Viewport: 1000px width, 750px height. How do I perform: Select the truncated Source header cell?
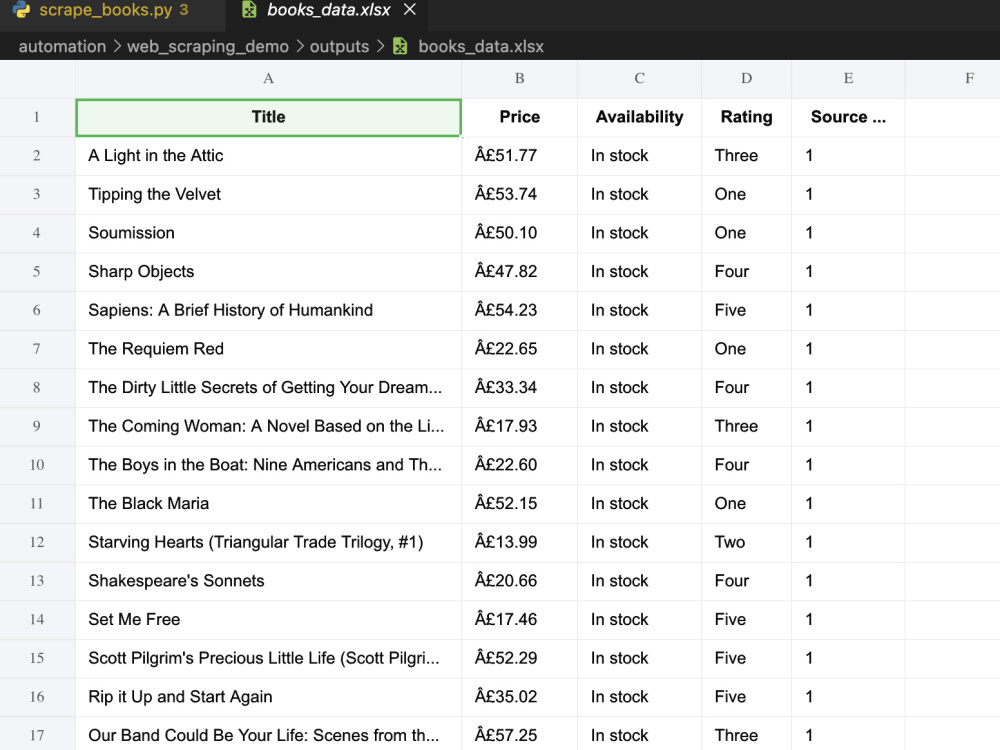click(x=848, y=117)
